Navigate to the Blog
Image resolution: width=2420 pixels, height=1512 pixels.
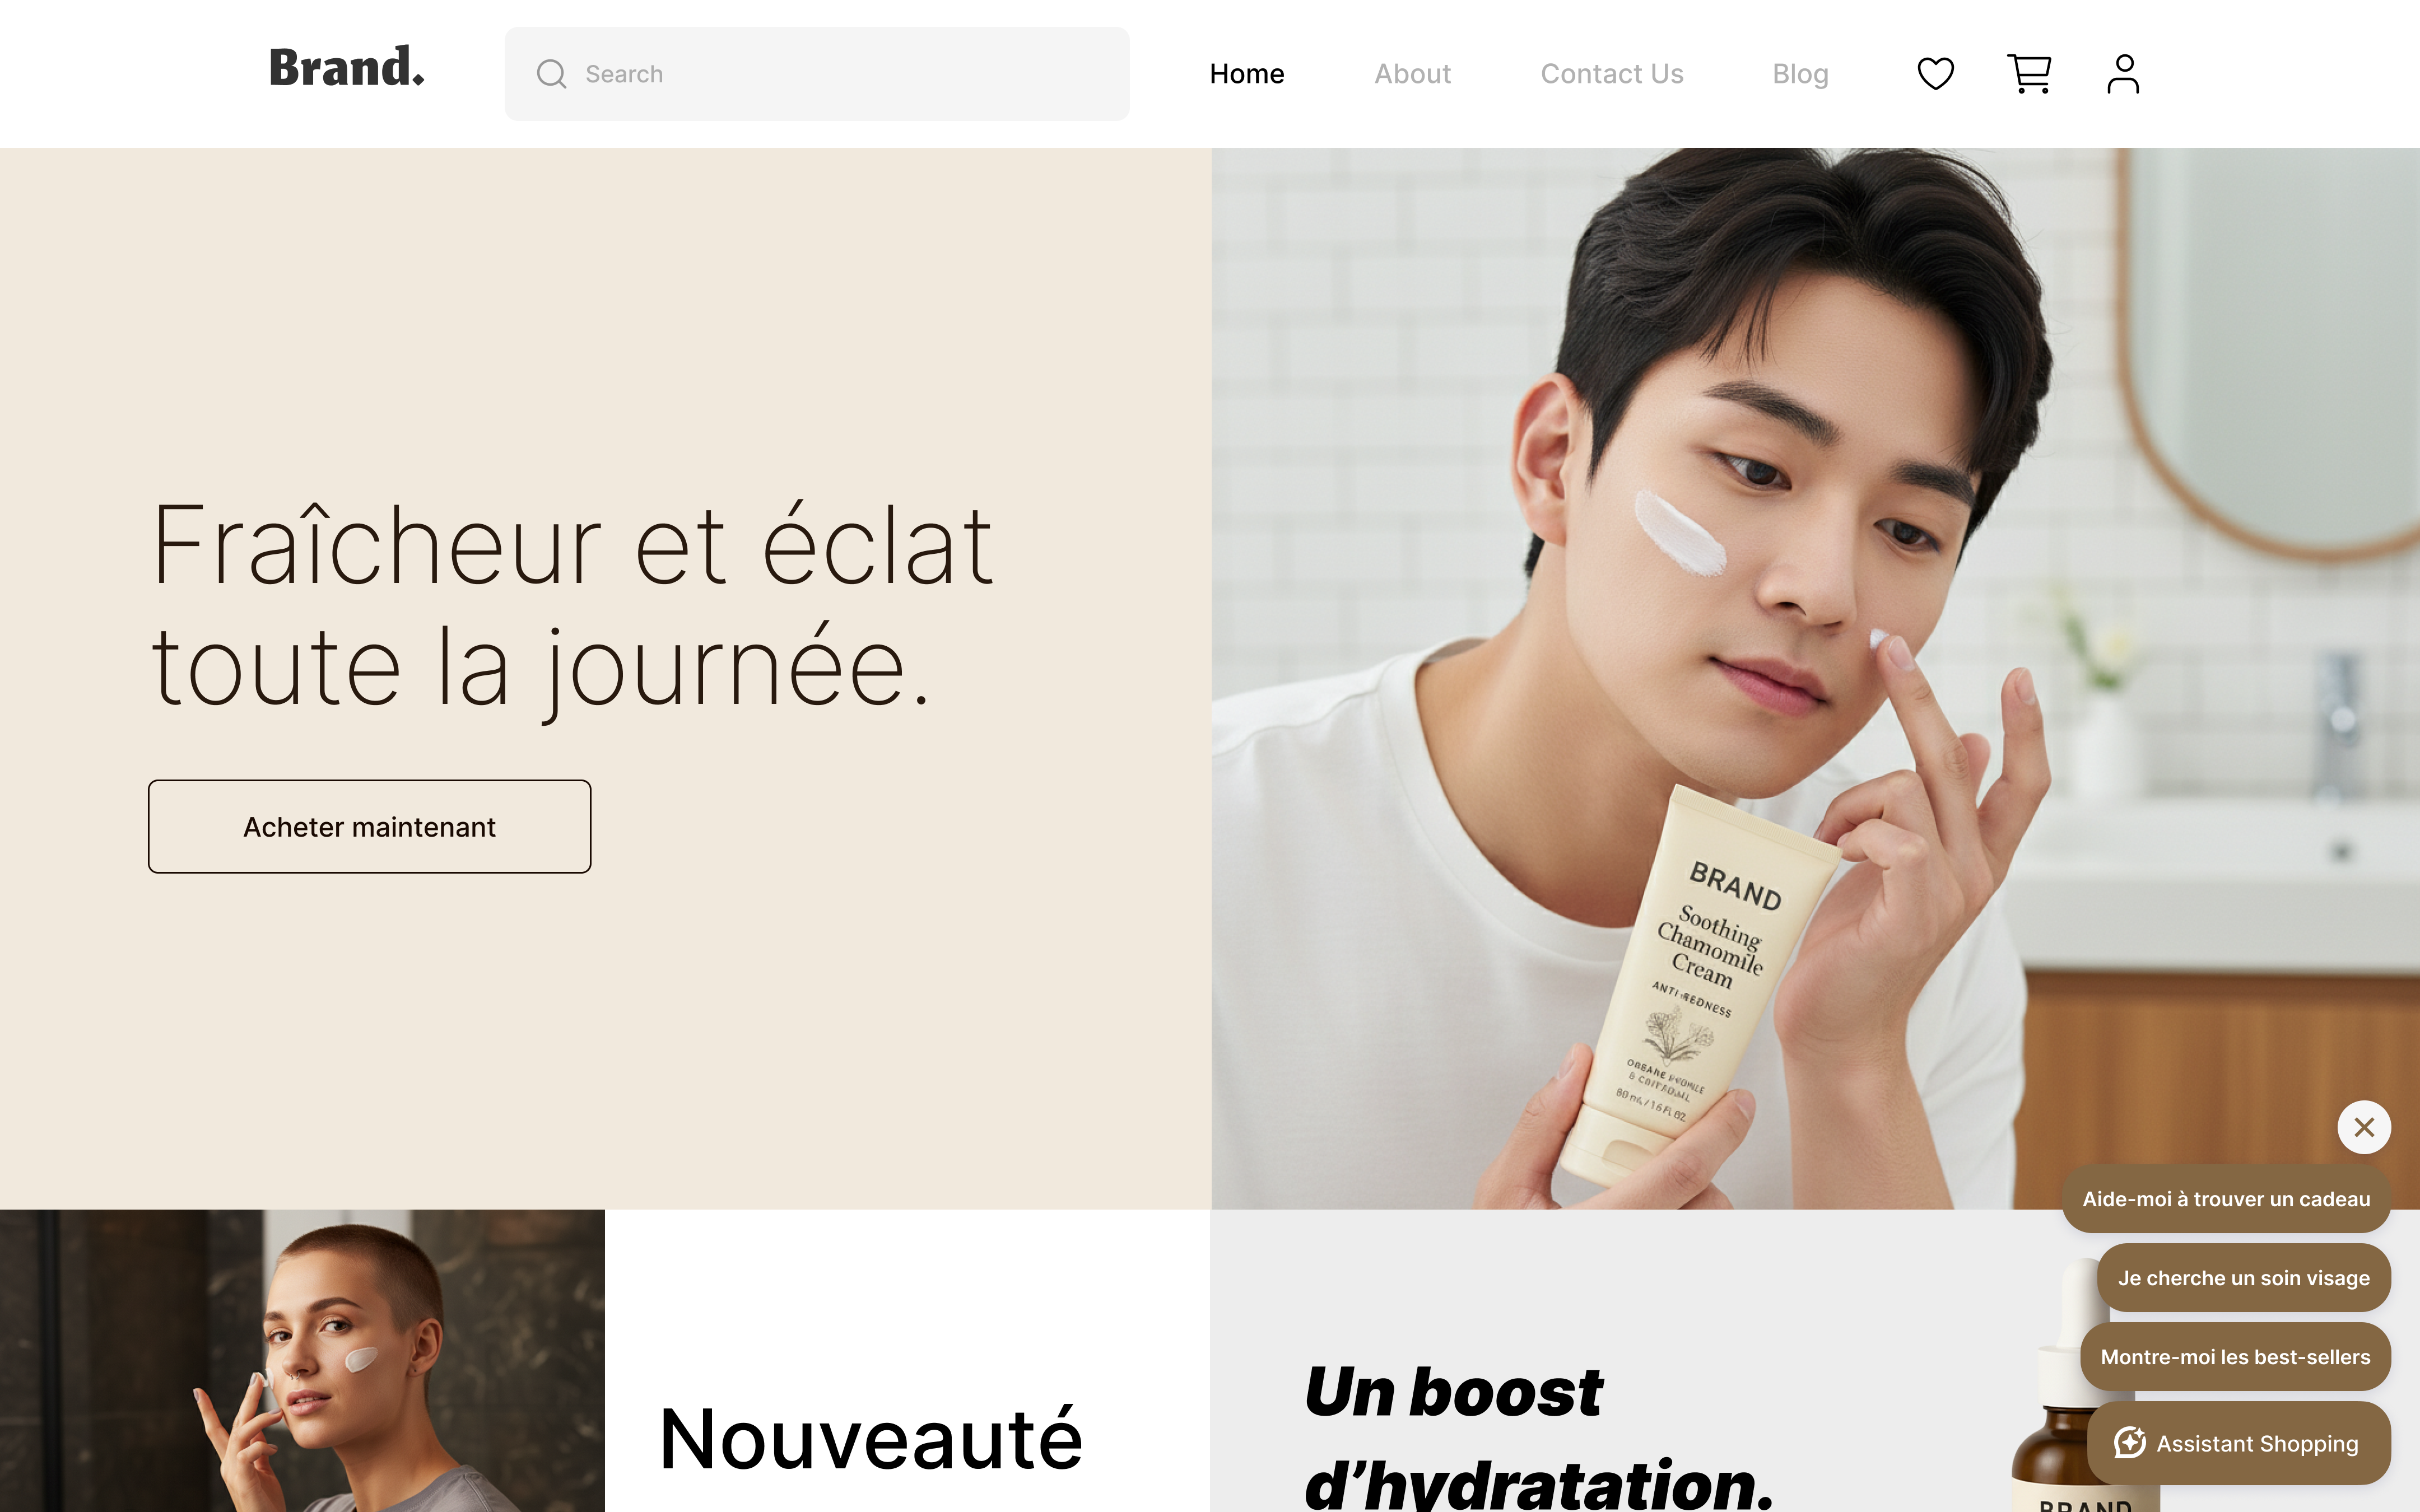coord(1800,74)
